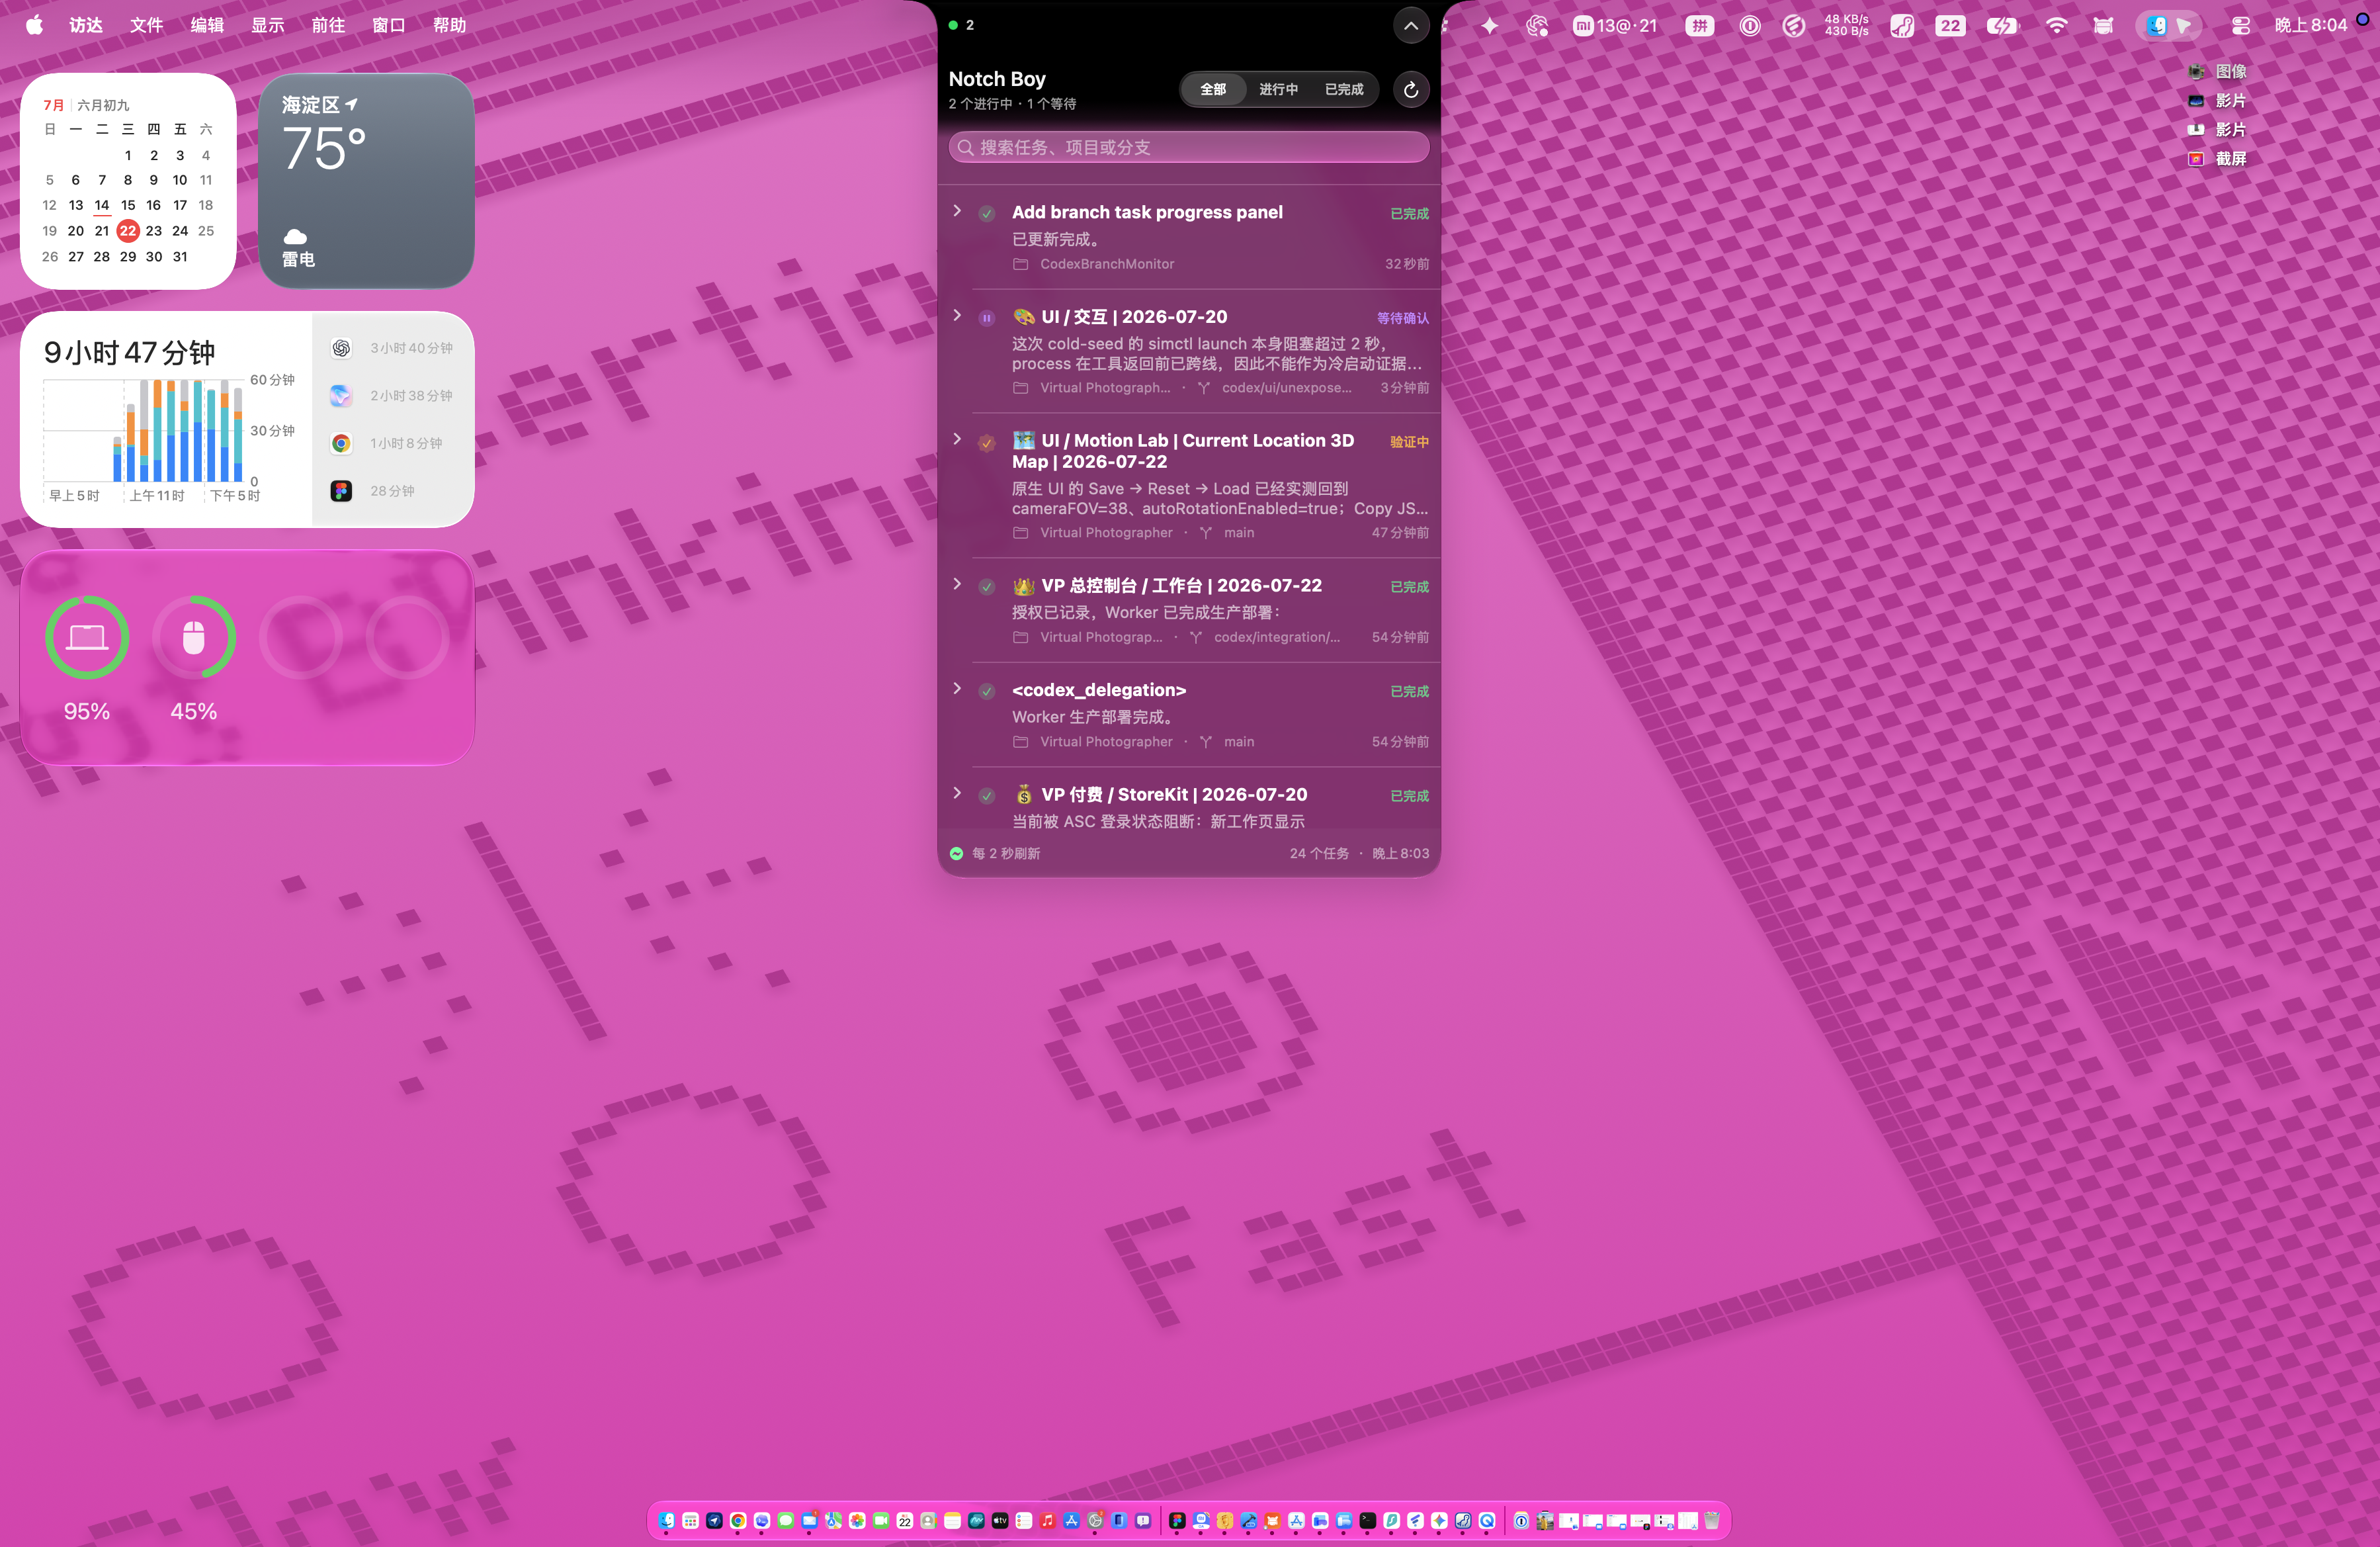
Task: Open the 前往 menu in menu bar
Action: (328, 25)
